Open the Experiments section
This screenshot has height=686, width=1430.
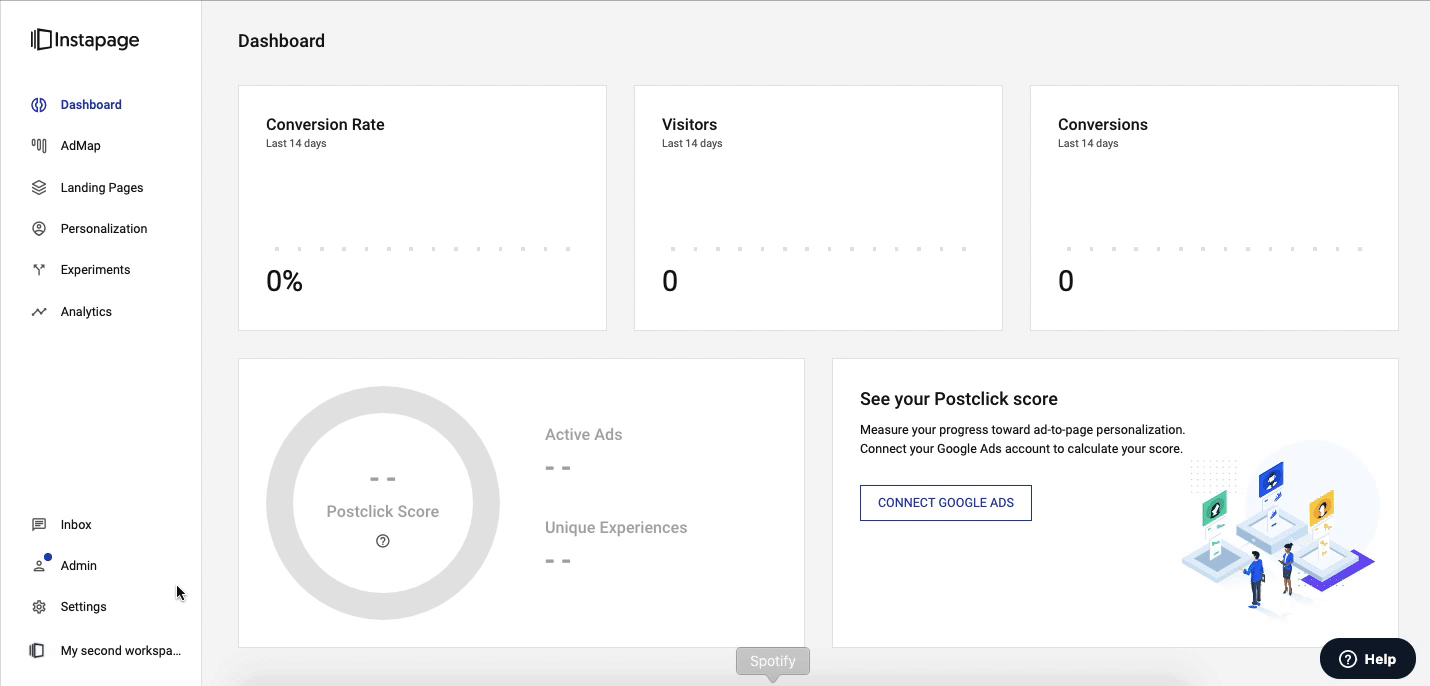(95, 269)
